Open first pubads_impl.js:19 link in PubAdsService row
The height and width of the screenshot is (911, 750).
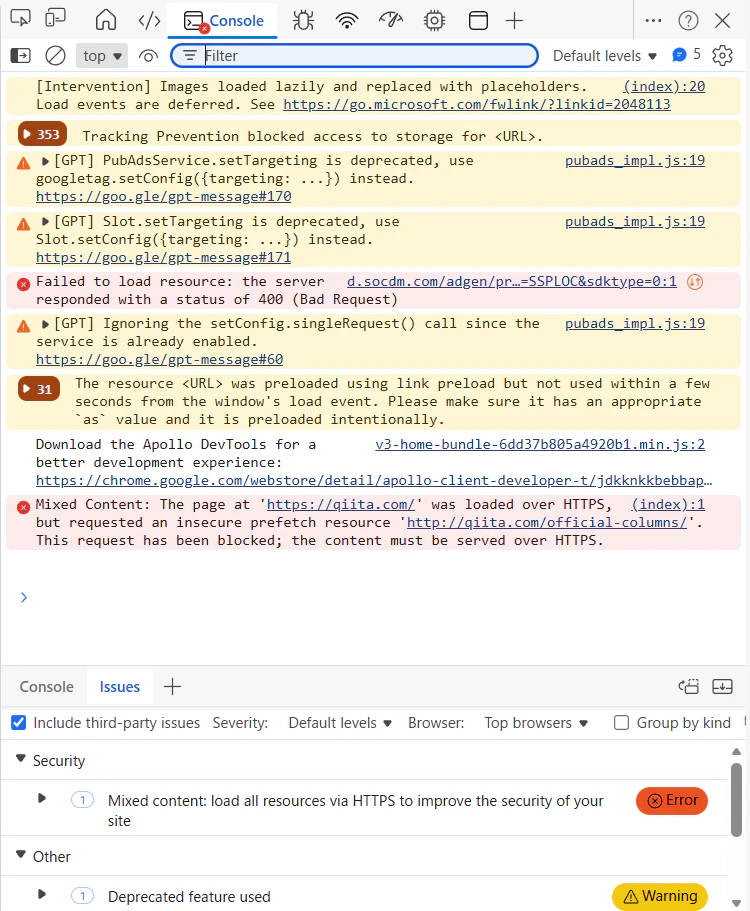coord(635,161)
